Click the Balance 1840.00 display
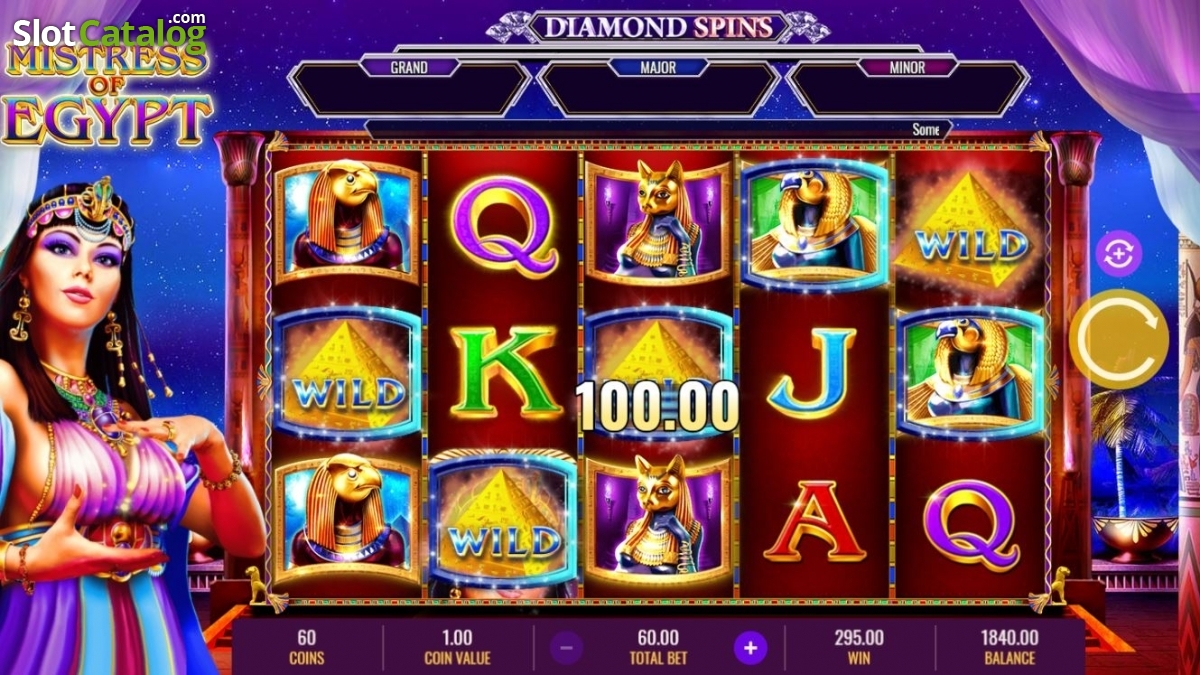This screenshot has height=675, width=1200. click(1010, 647)
